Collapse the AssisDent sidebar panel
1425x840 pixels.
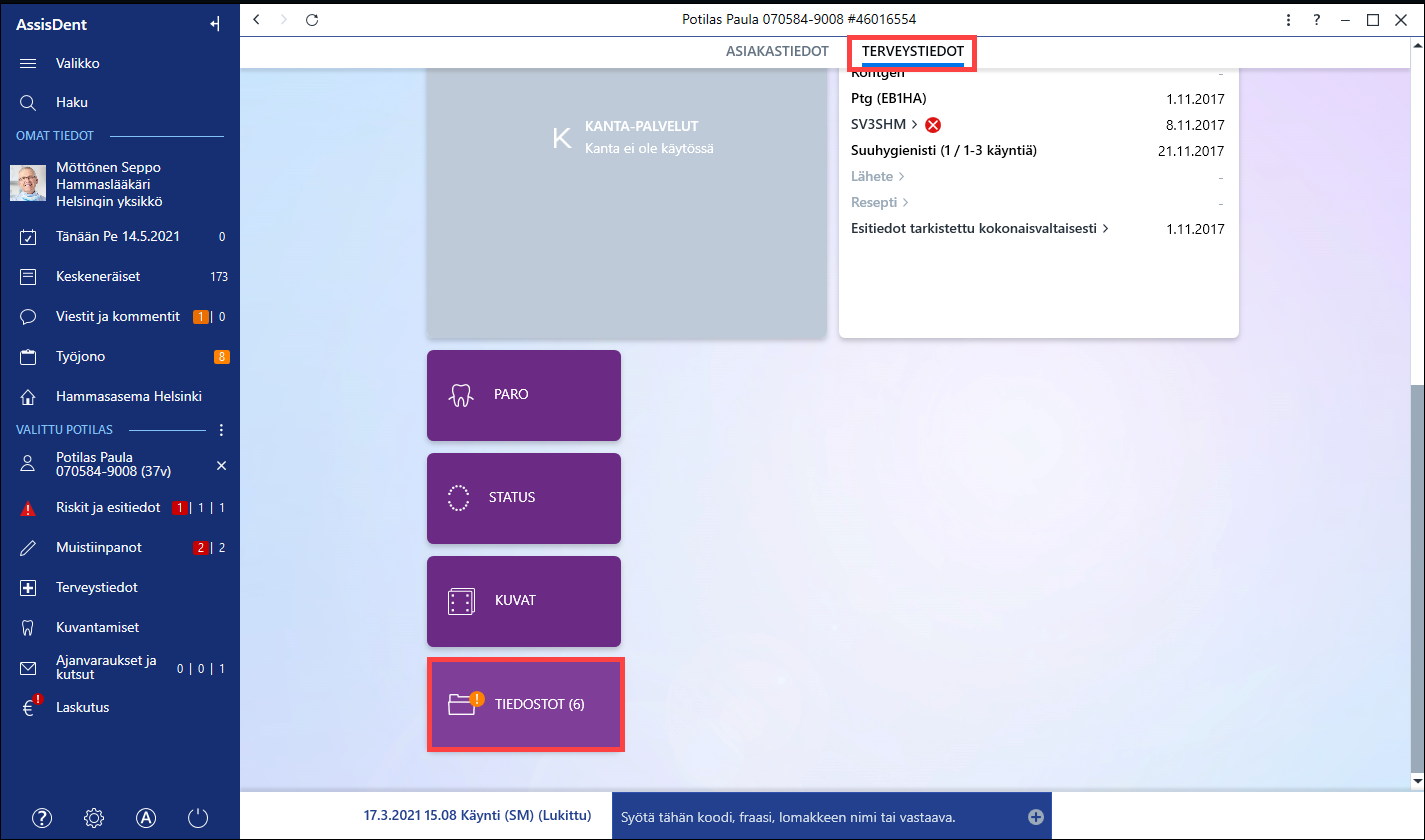click(215, 25)
